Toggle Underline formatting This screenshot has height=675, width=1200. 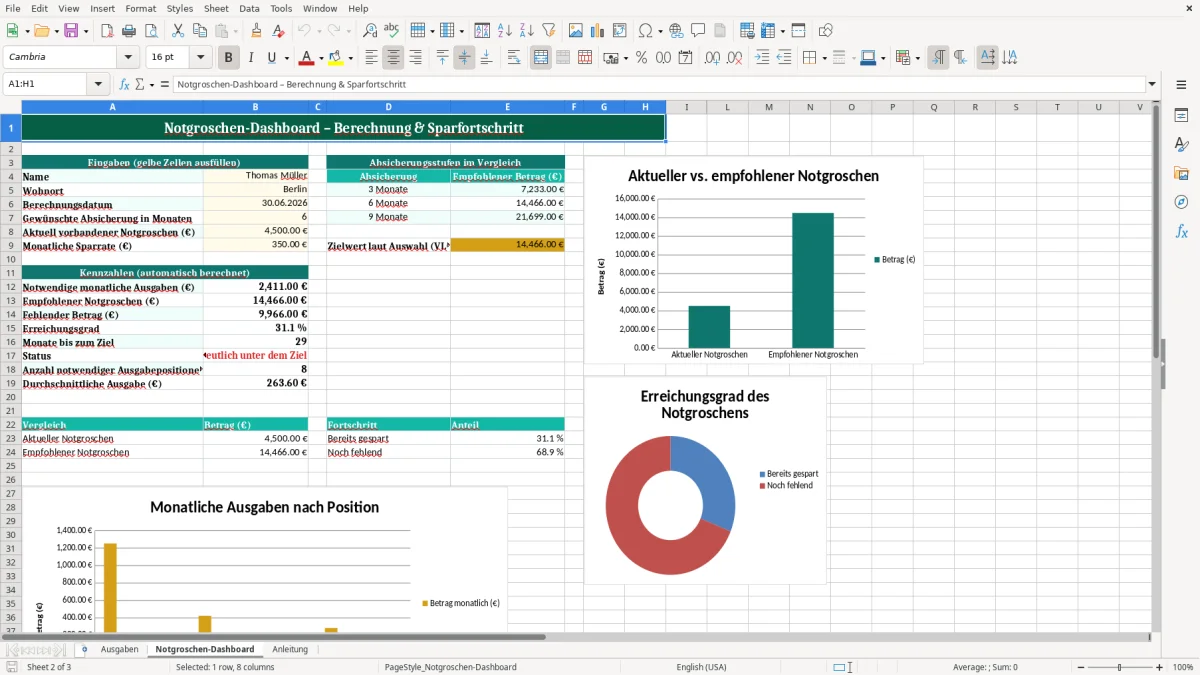coord(272,58)
